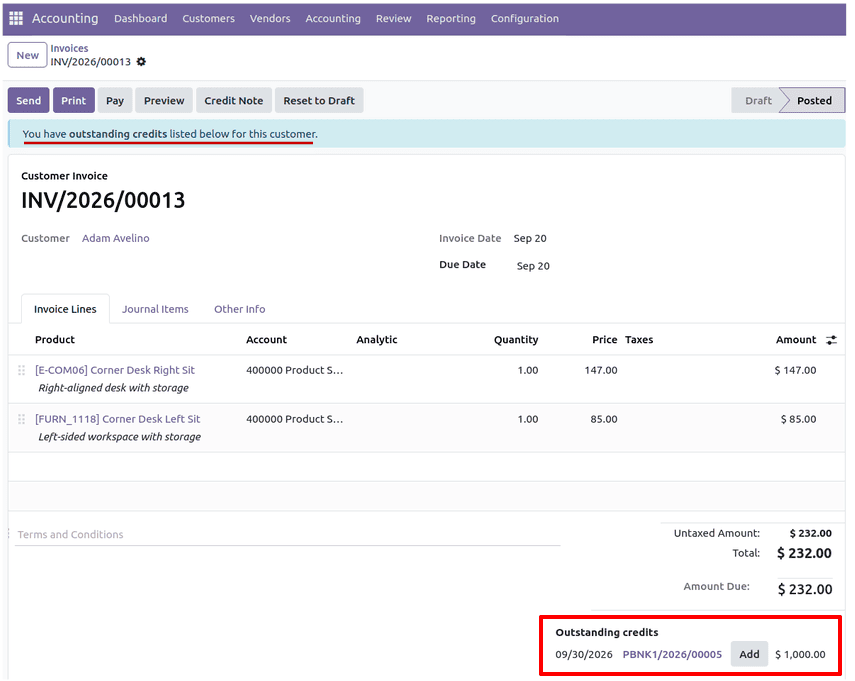Click the Preview button

164,100
